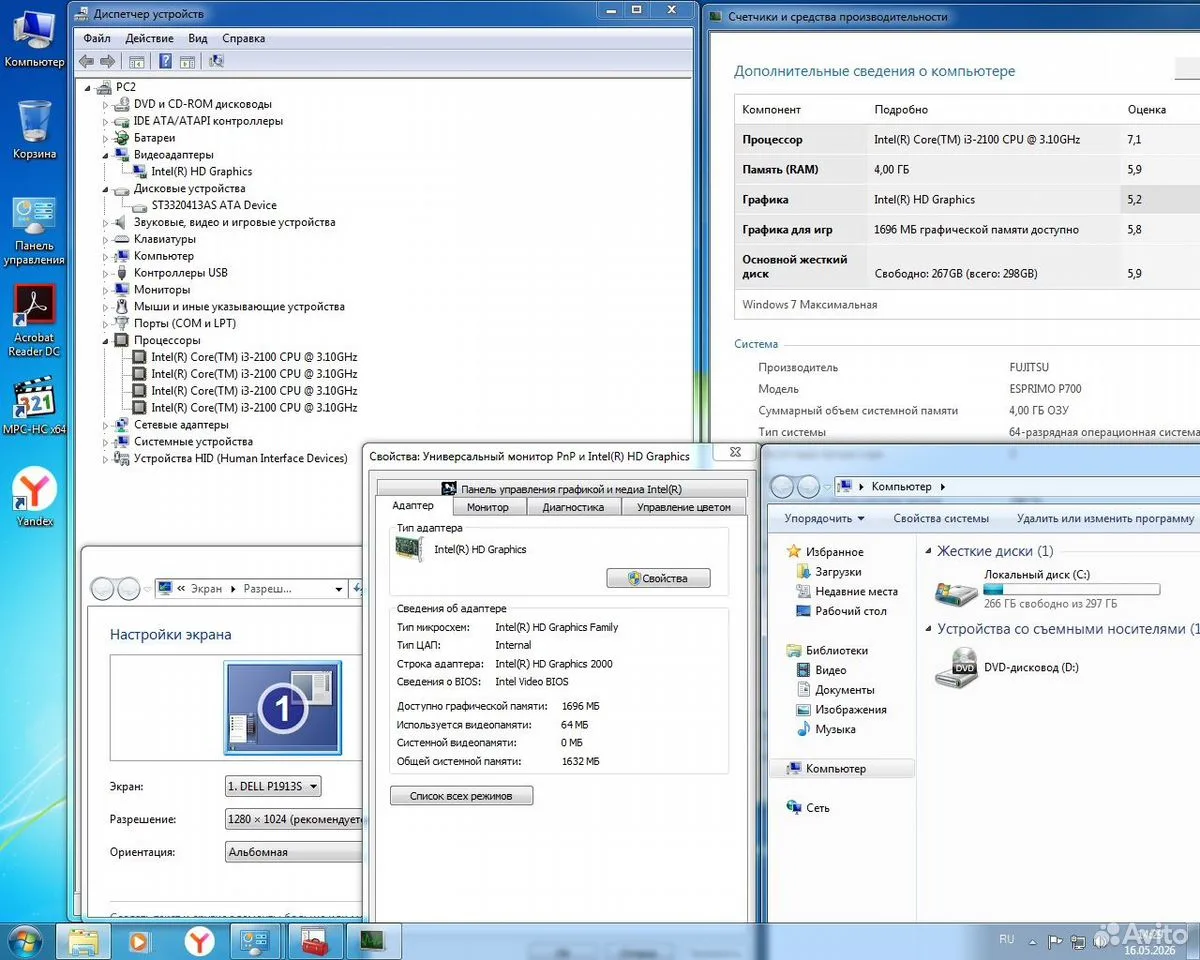Screen dimensions: 1200x960
Task: Click the C: drive free space bar
Action: pyautogui.click(x=1072, y=590)
